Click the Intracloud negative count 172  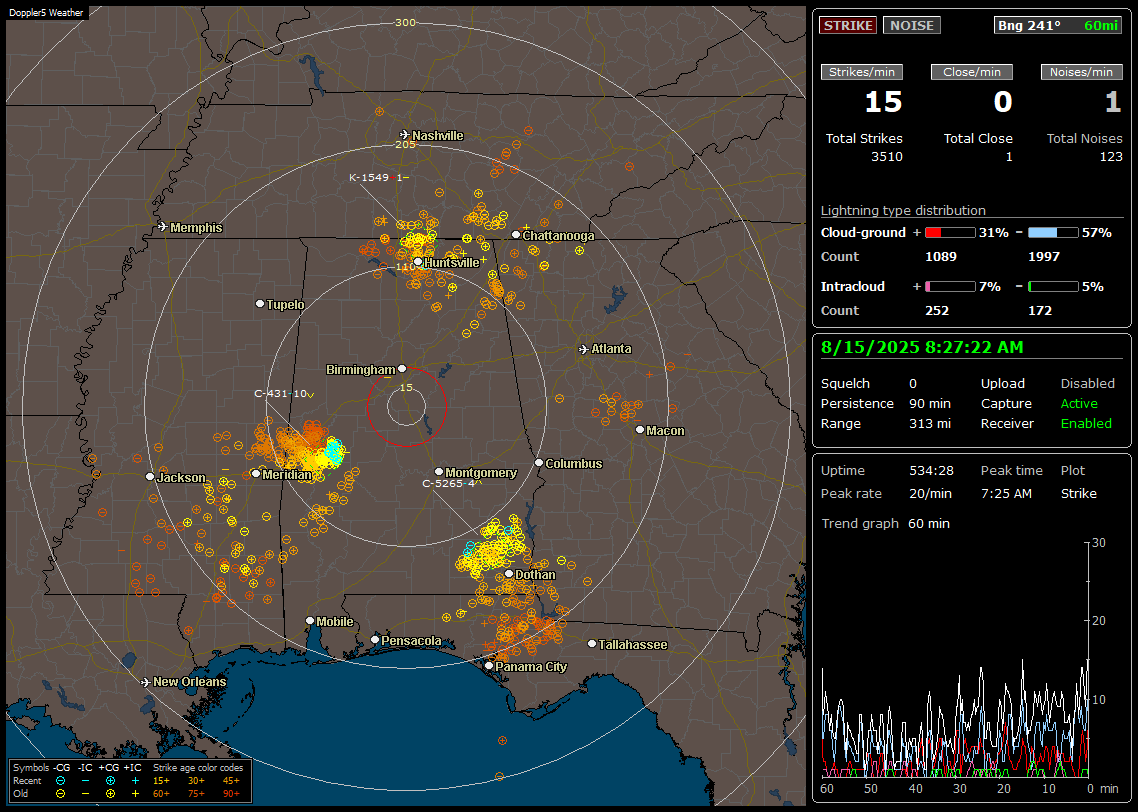tap(1040, 310)
